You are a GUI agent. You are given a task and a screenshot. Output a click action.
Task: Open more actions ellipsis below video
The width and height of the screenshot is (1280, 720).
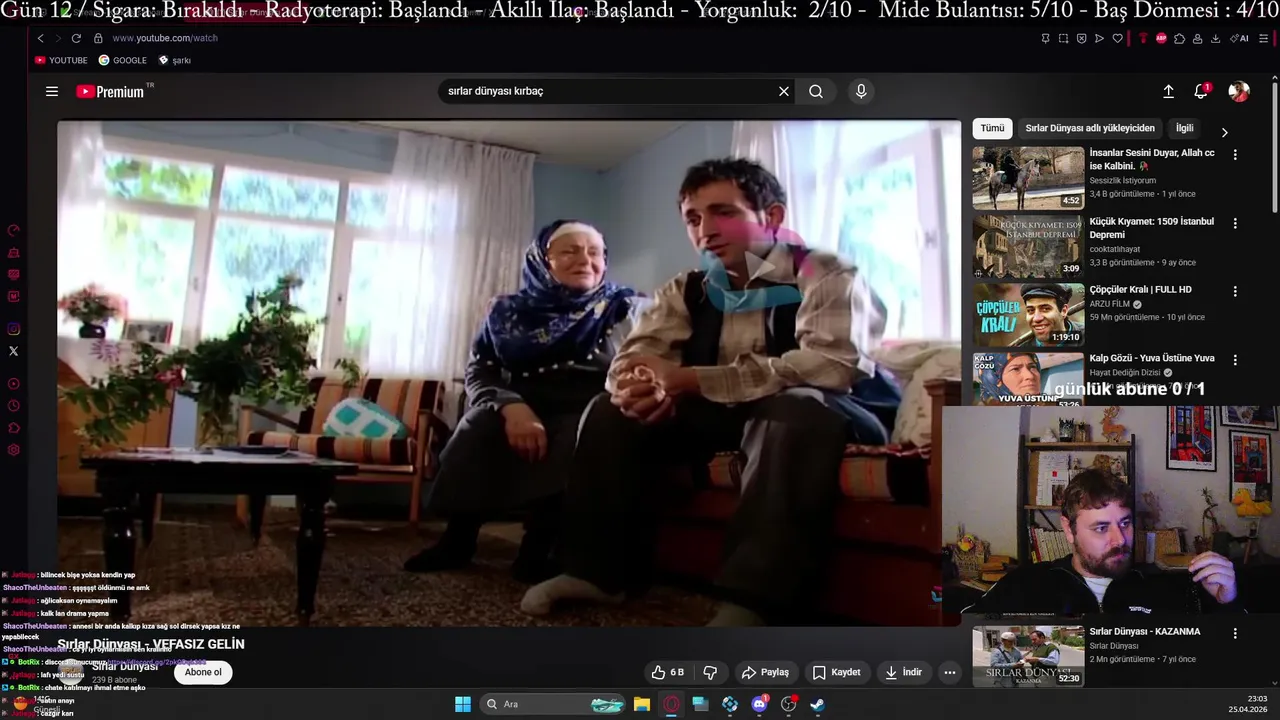coord(950,672)
